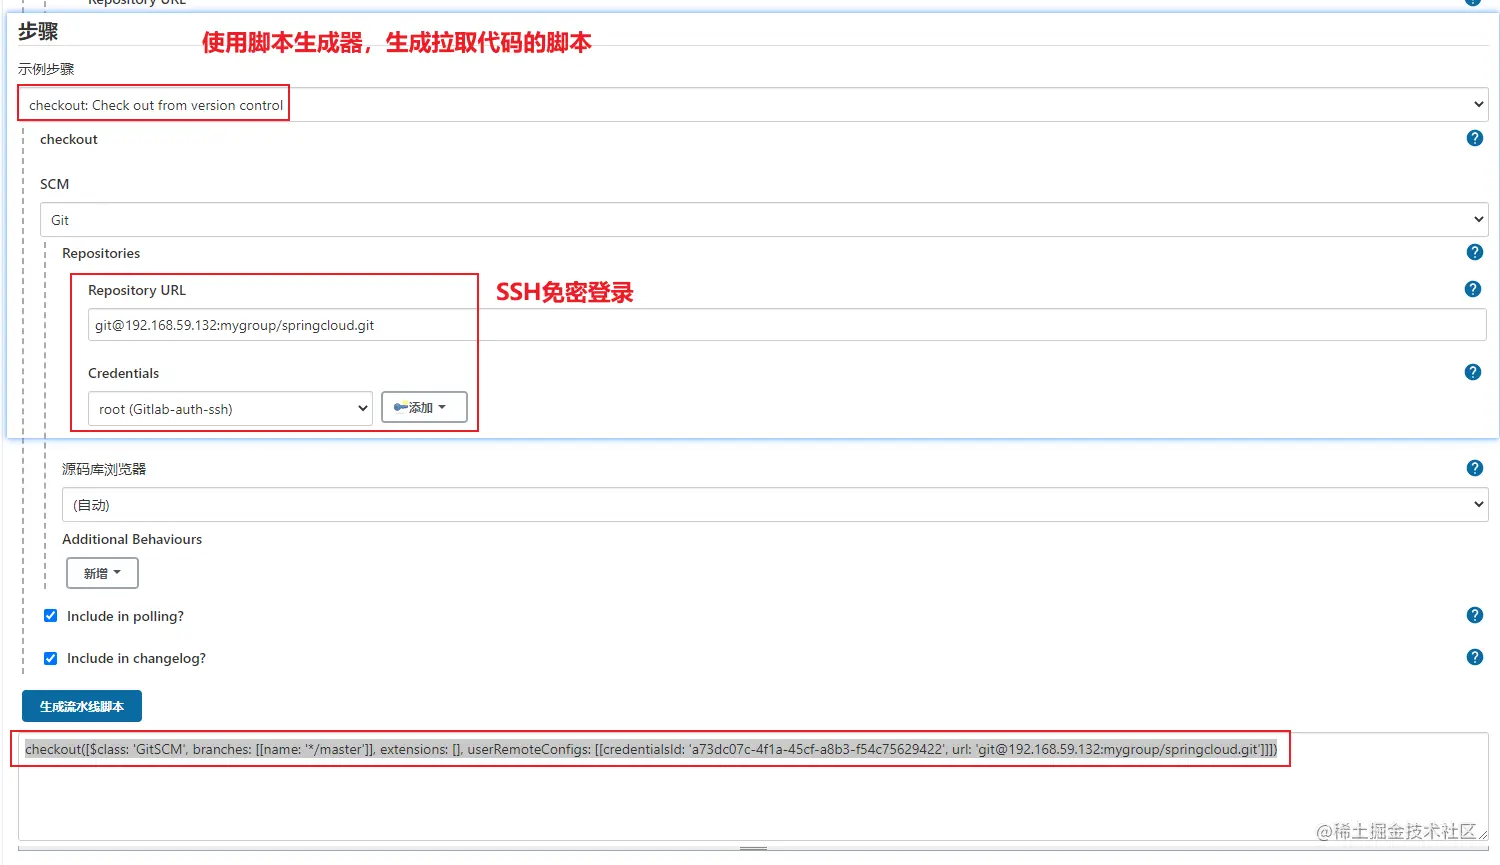
Task: Show help for the Credentials field
Action: pos(1472,372)
